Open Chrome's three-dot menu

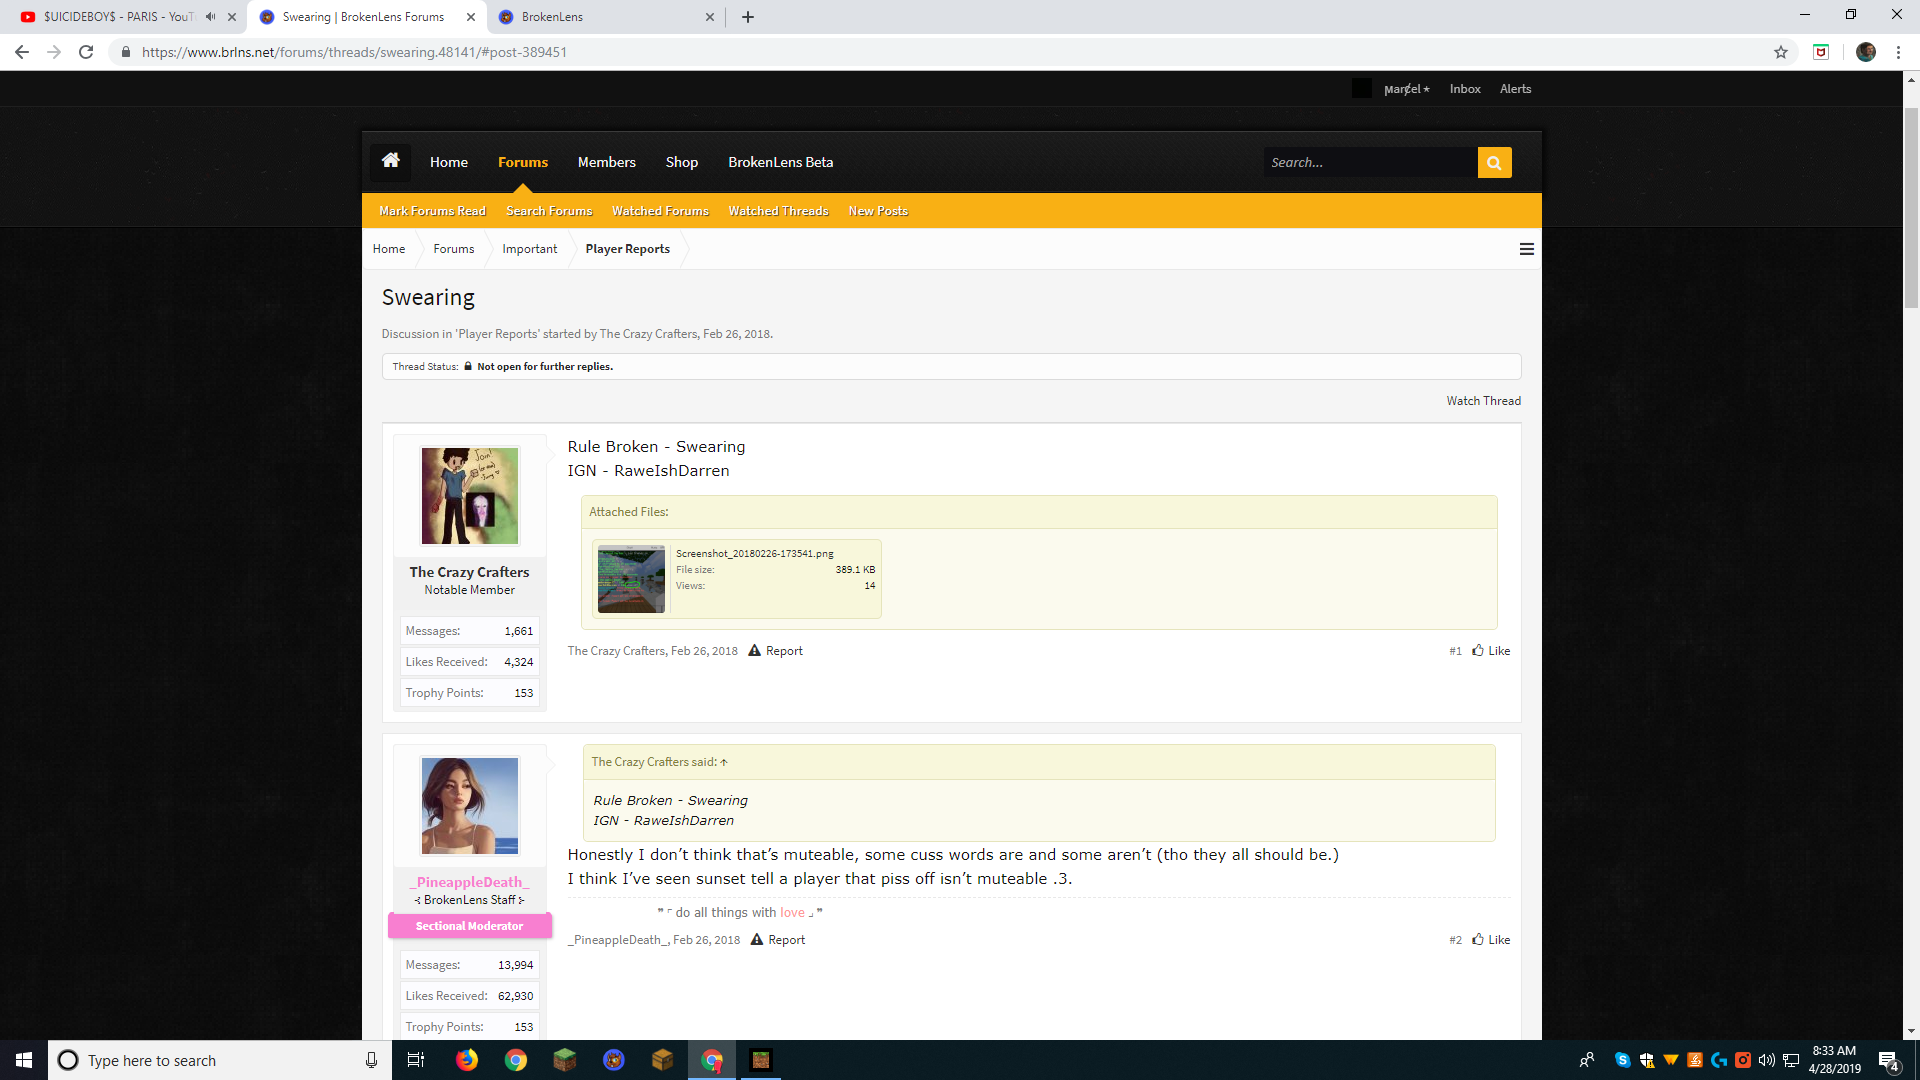1898,52
